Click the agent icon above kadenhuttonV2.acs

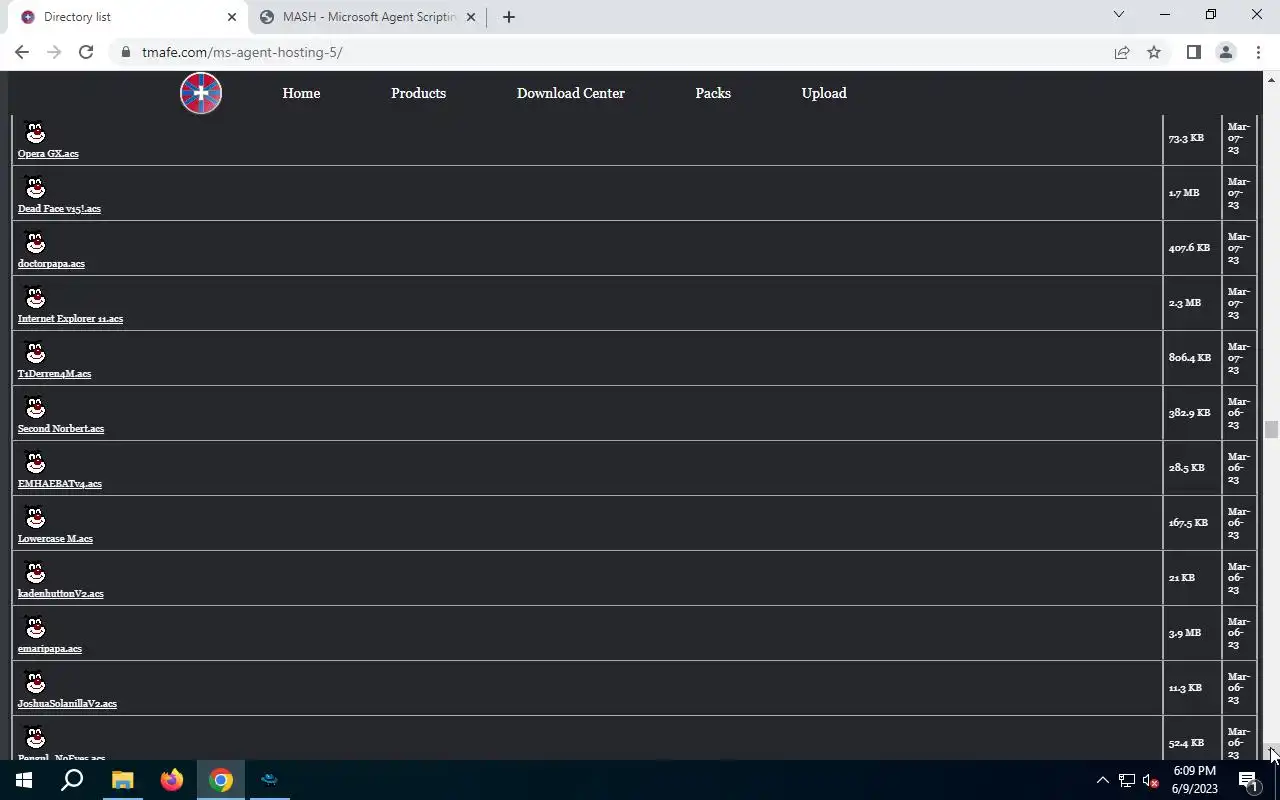click(35, 573)
